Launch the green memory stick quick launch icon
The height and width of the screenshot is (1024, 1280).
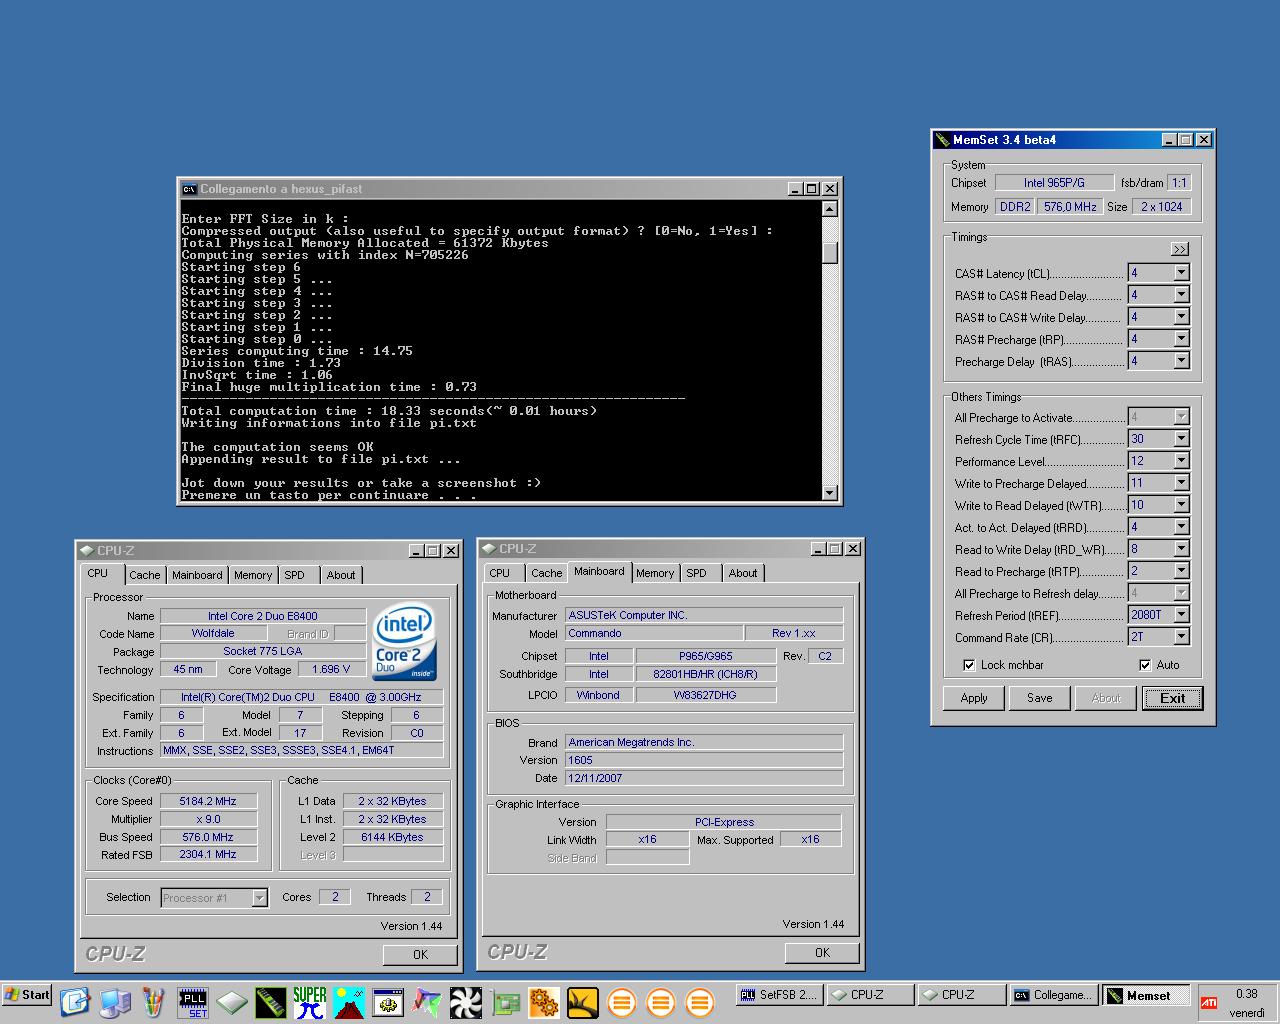pyautogui.click(x=270, y=1002)
